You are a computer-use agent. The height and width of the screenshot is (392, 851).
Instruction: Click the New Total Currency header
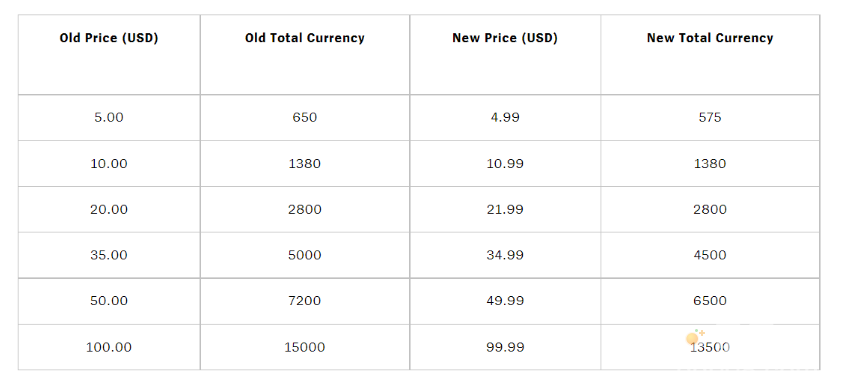tap(710, 55)
